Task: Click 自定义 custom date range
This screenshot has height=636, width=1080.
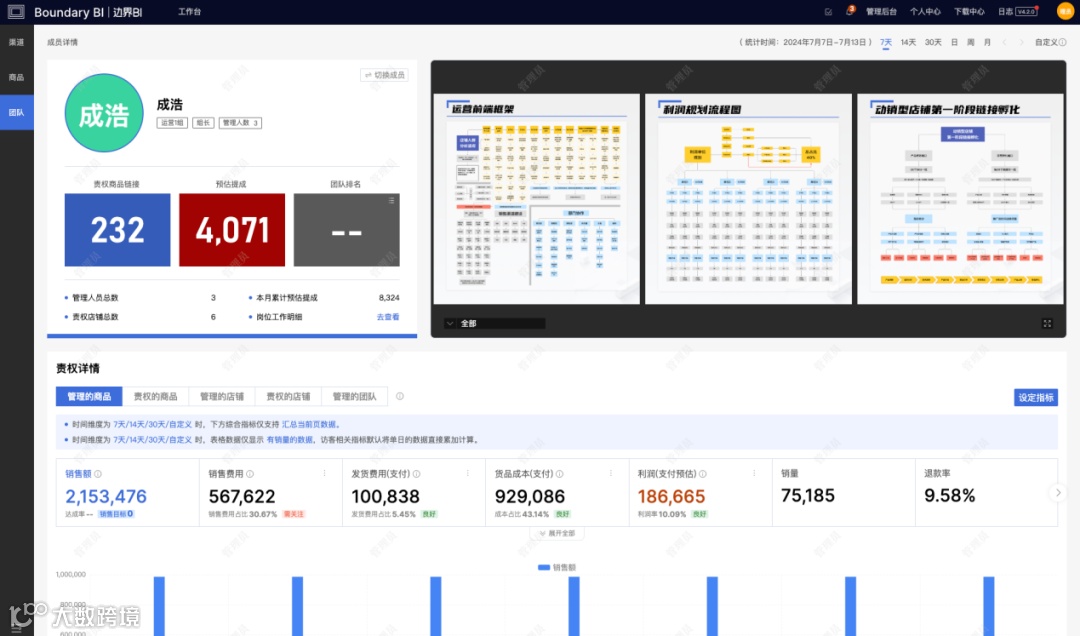Action: pos(1046,42)
